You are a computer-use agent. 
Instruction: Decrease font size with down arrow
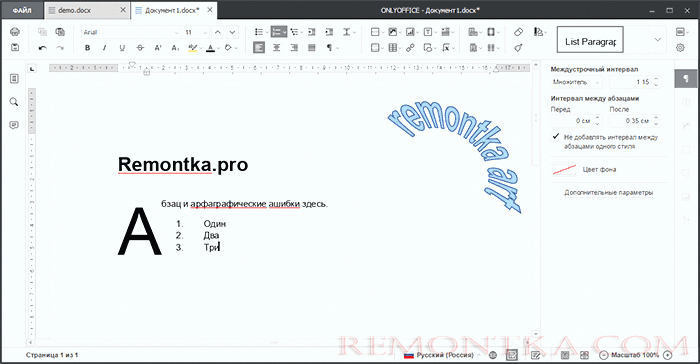232,32
